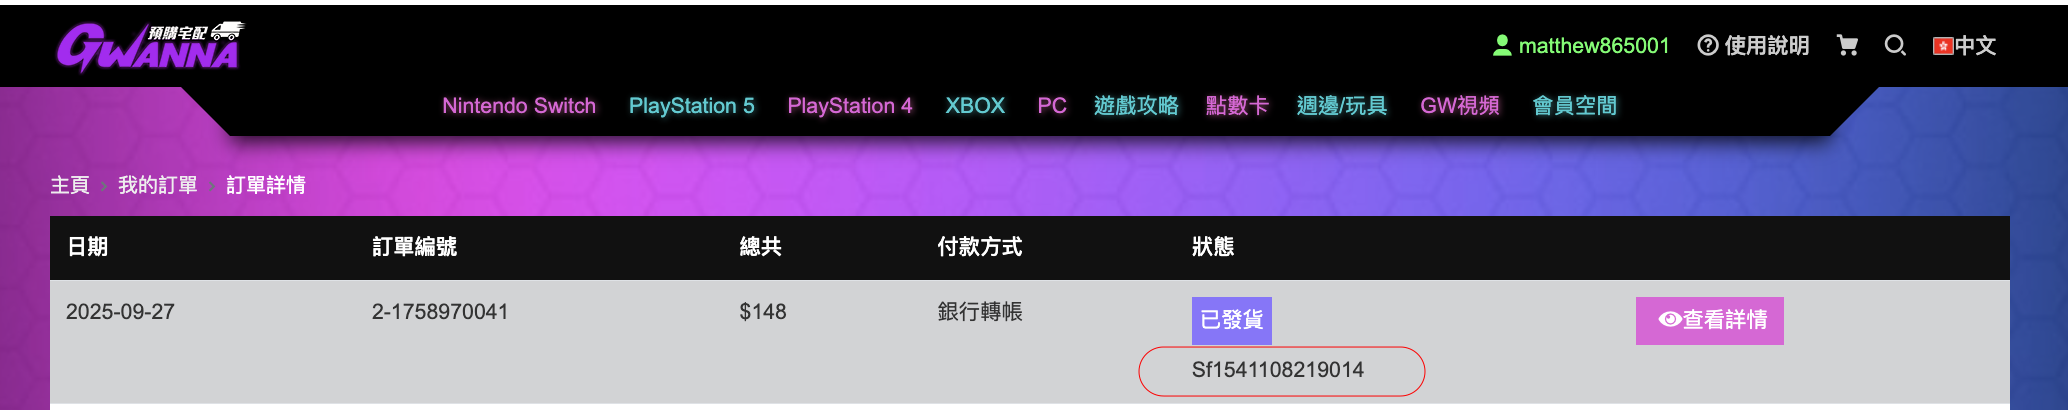Screen dimensions: 2068x410
Task: Click tracking number Sf1541108219014
Action: click(1277, 370)
